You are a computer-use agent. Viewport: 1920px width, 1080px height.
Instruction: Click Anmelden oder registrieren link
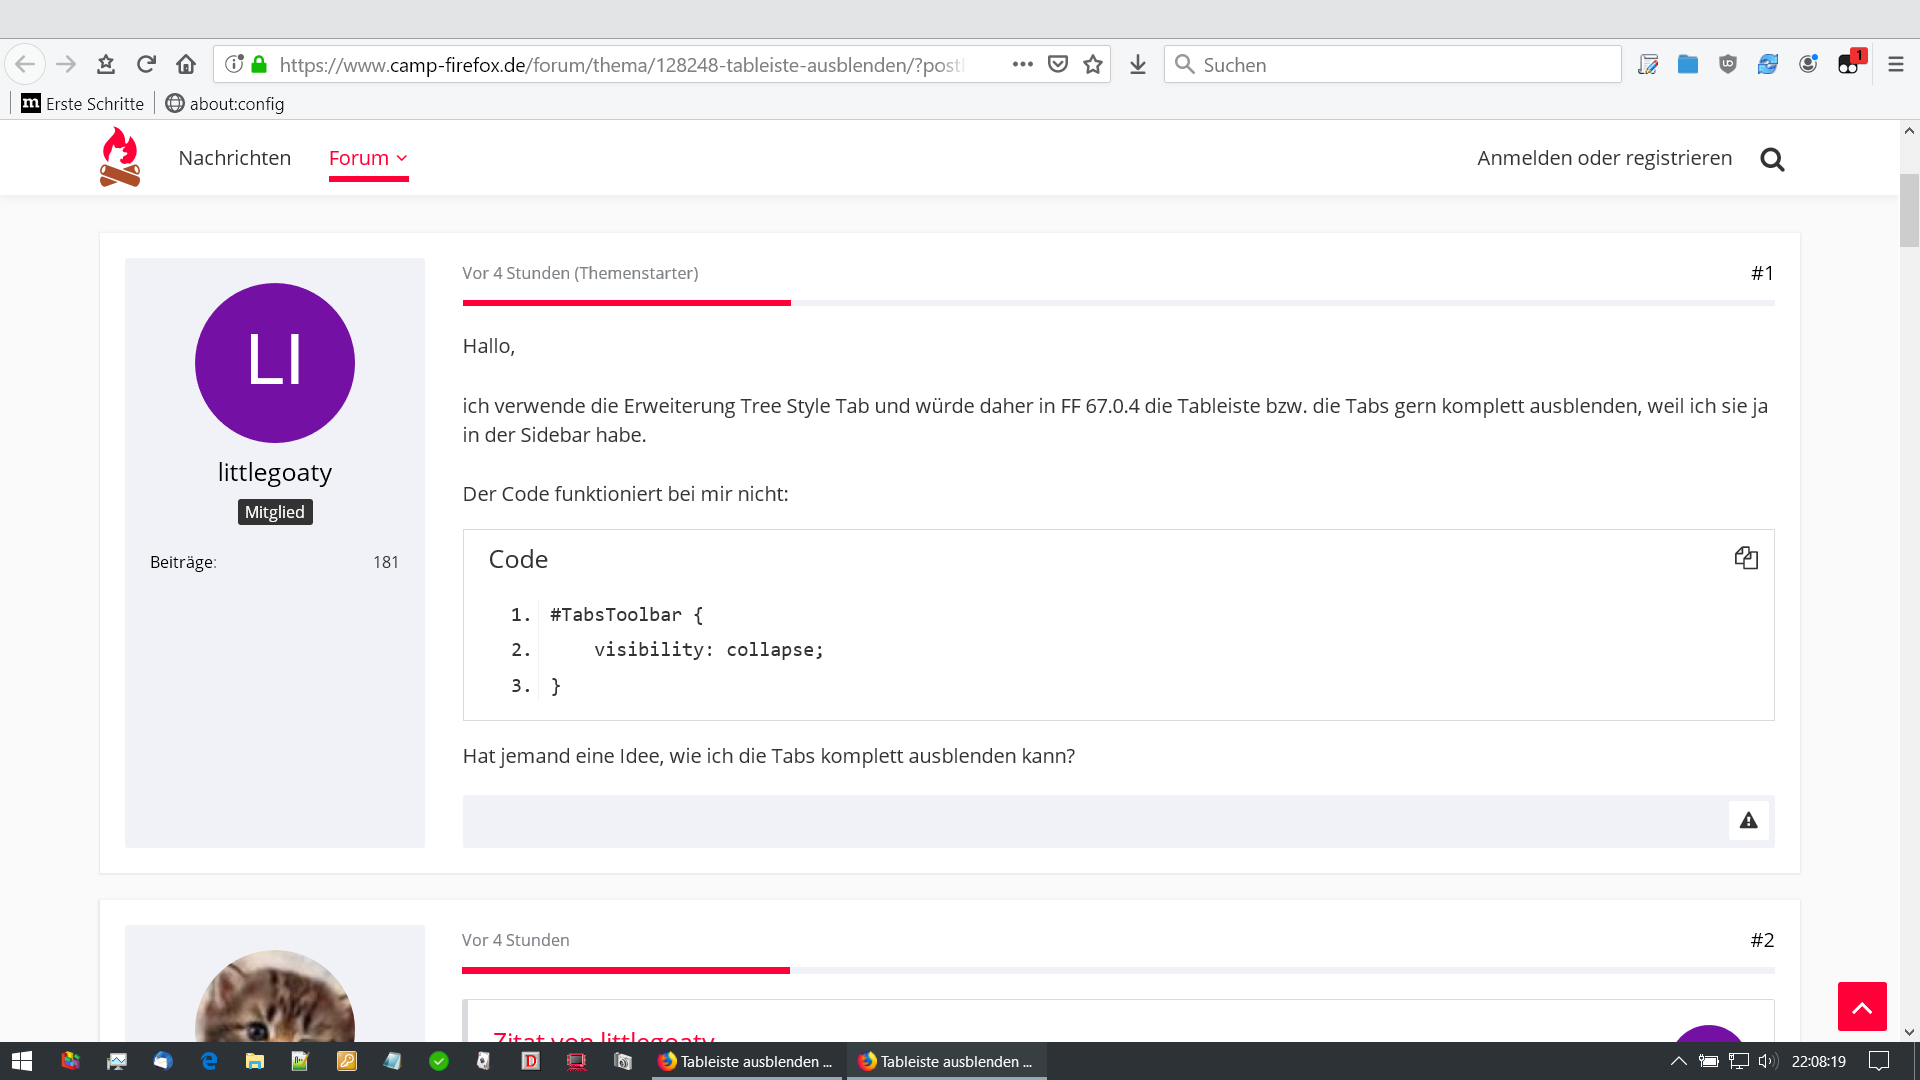coord(1604,158)
